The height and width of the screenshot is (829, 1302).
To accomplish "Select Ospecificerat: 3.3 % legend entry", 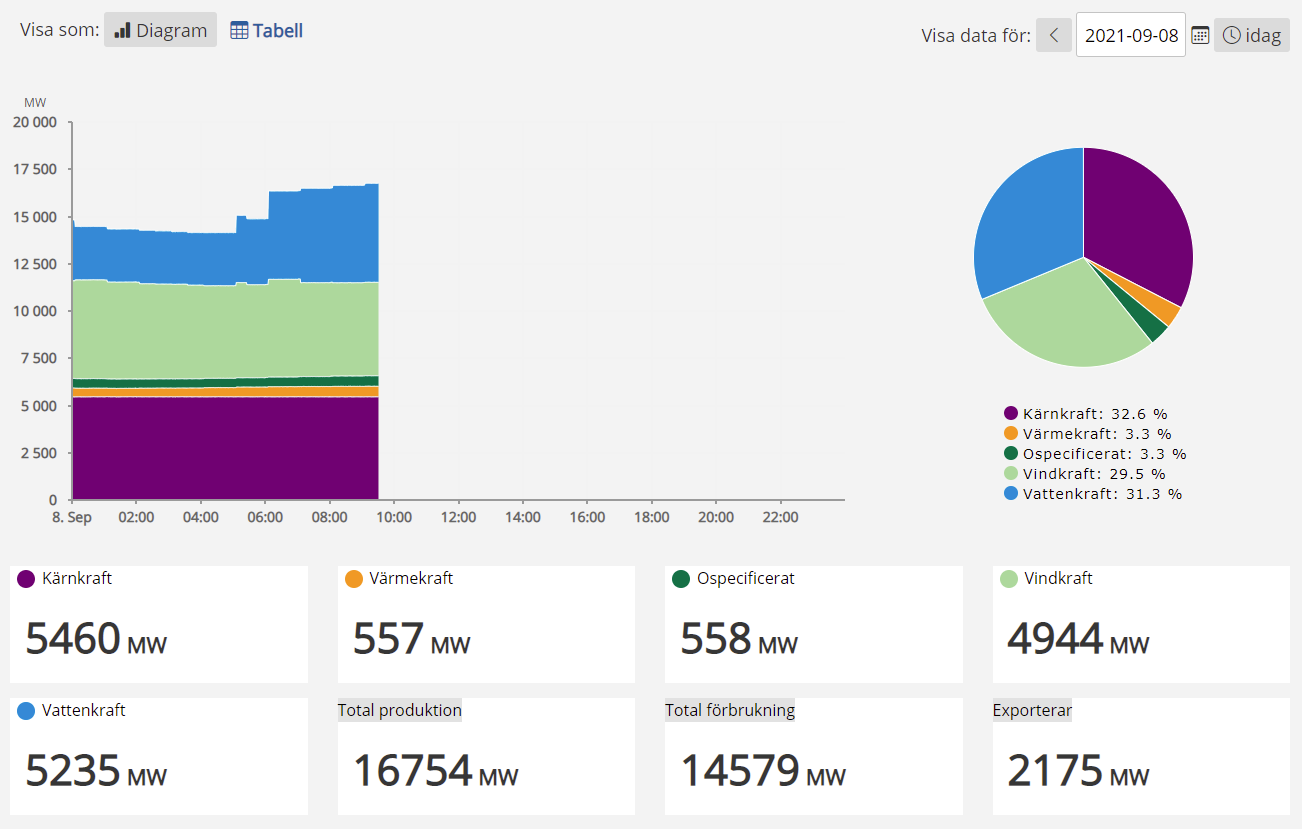I will point(1096,453).
